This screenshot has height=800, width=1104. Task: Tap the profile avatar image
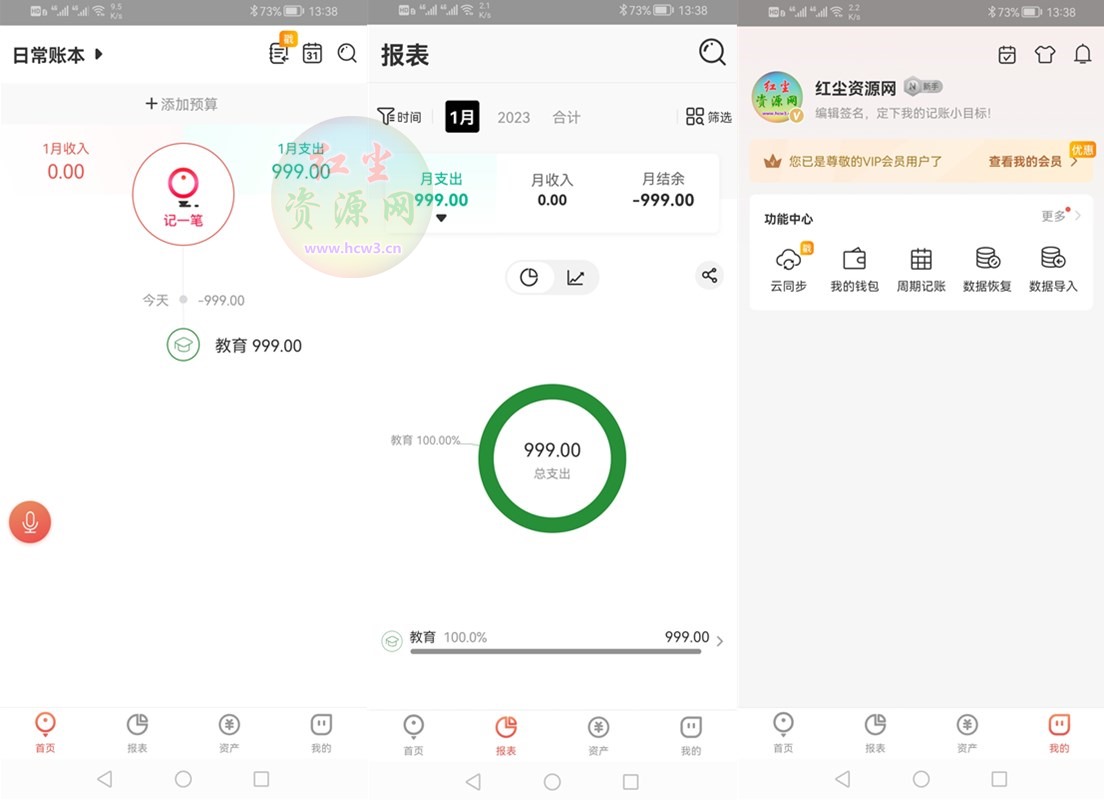point(777,97)
